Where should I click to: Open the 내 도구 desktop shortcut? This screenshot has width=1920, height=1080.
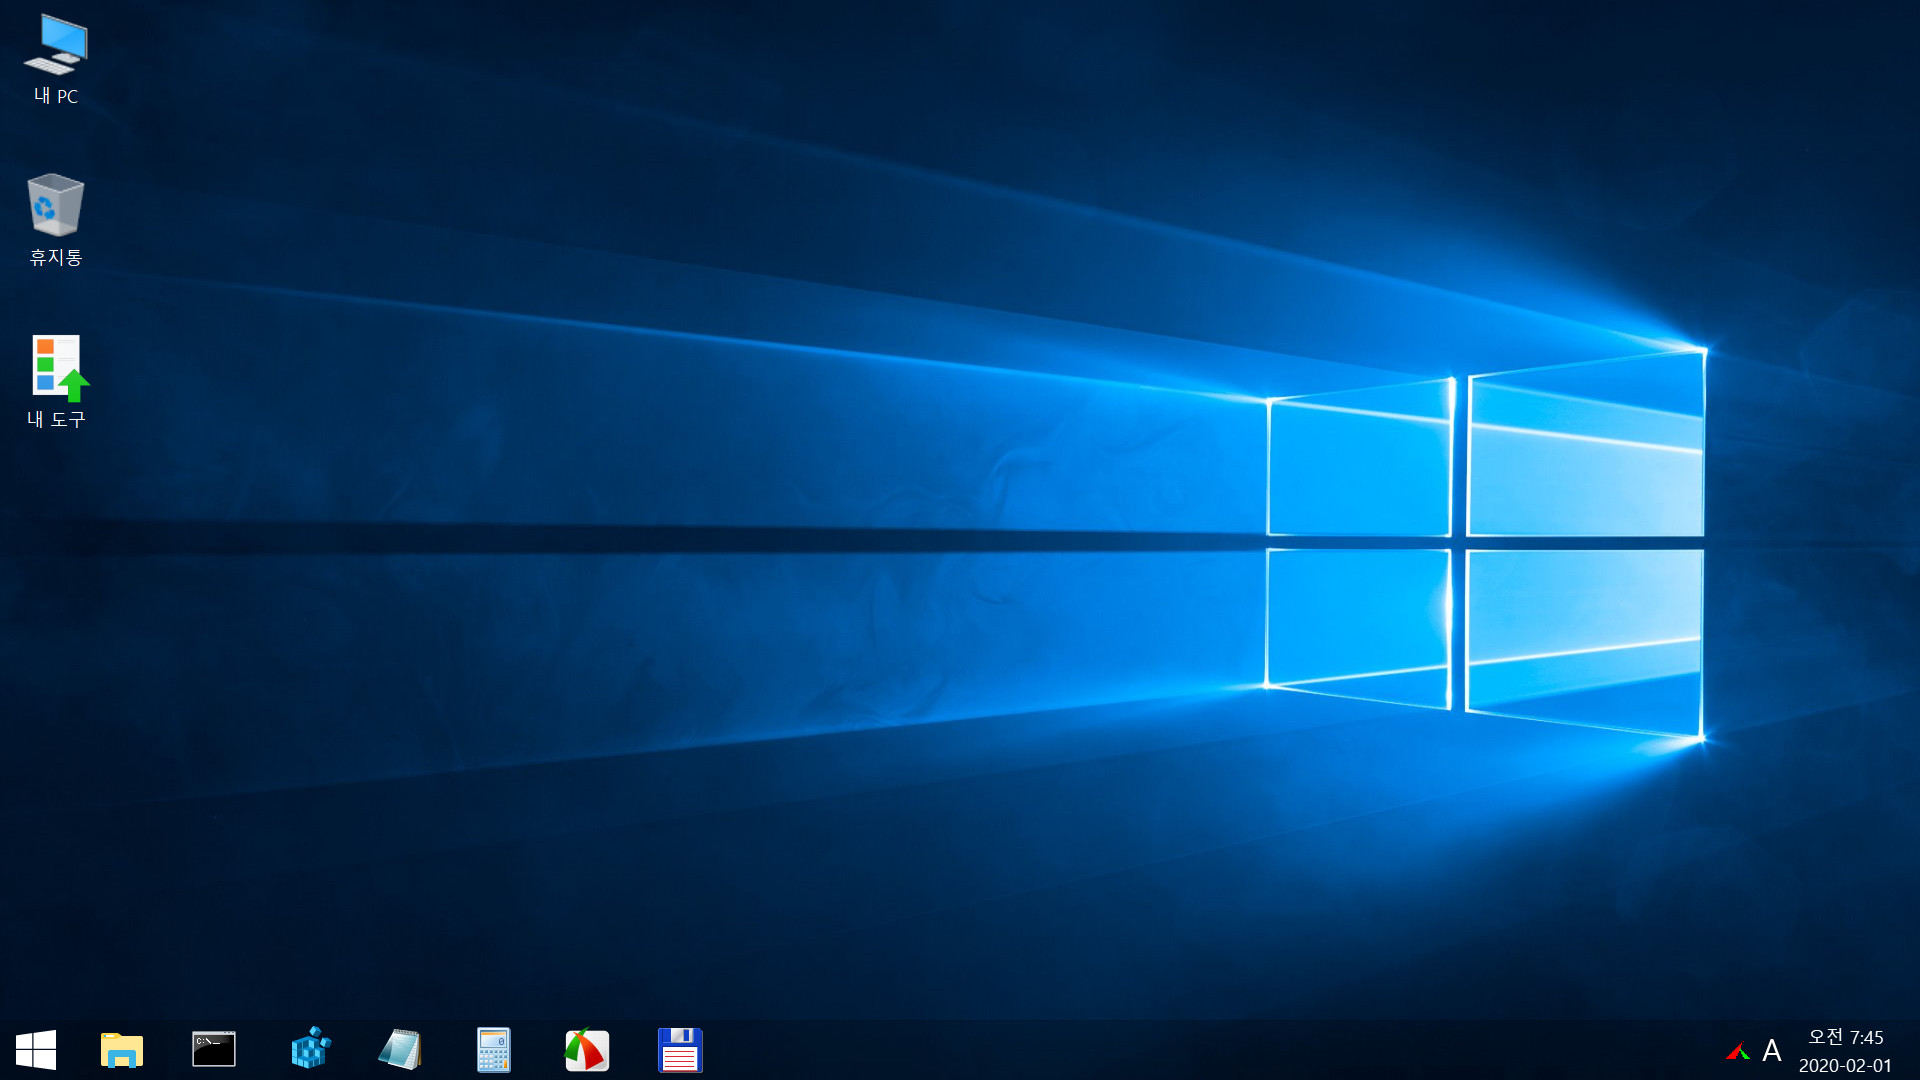point(56,382)
